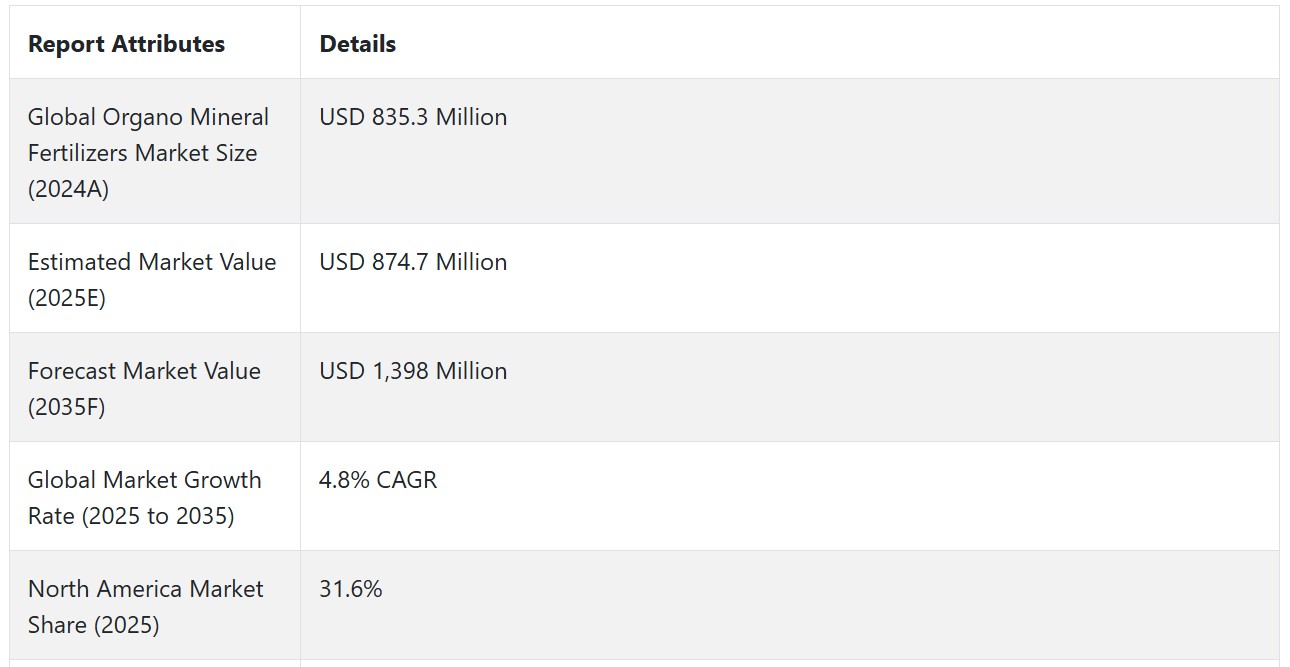The height and width of the screenshot is (667, 1290).
Task: Select the North America Market Share cell
Action: (155, 606)
